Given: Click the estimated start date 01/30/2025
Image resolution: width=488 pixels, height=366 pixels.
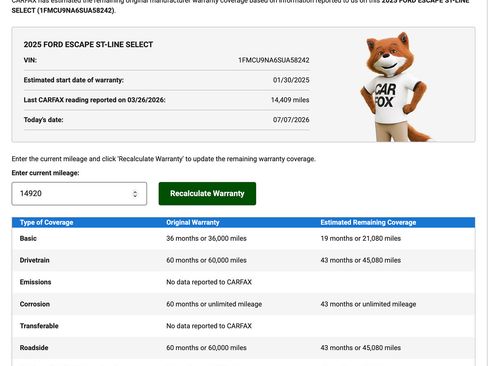Looking at the screenshot, I should [x=291, y=80].
